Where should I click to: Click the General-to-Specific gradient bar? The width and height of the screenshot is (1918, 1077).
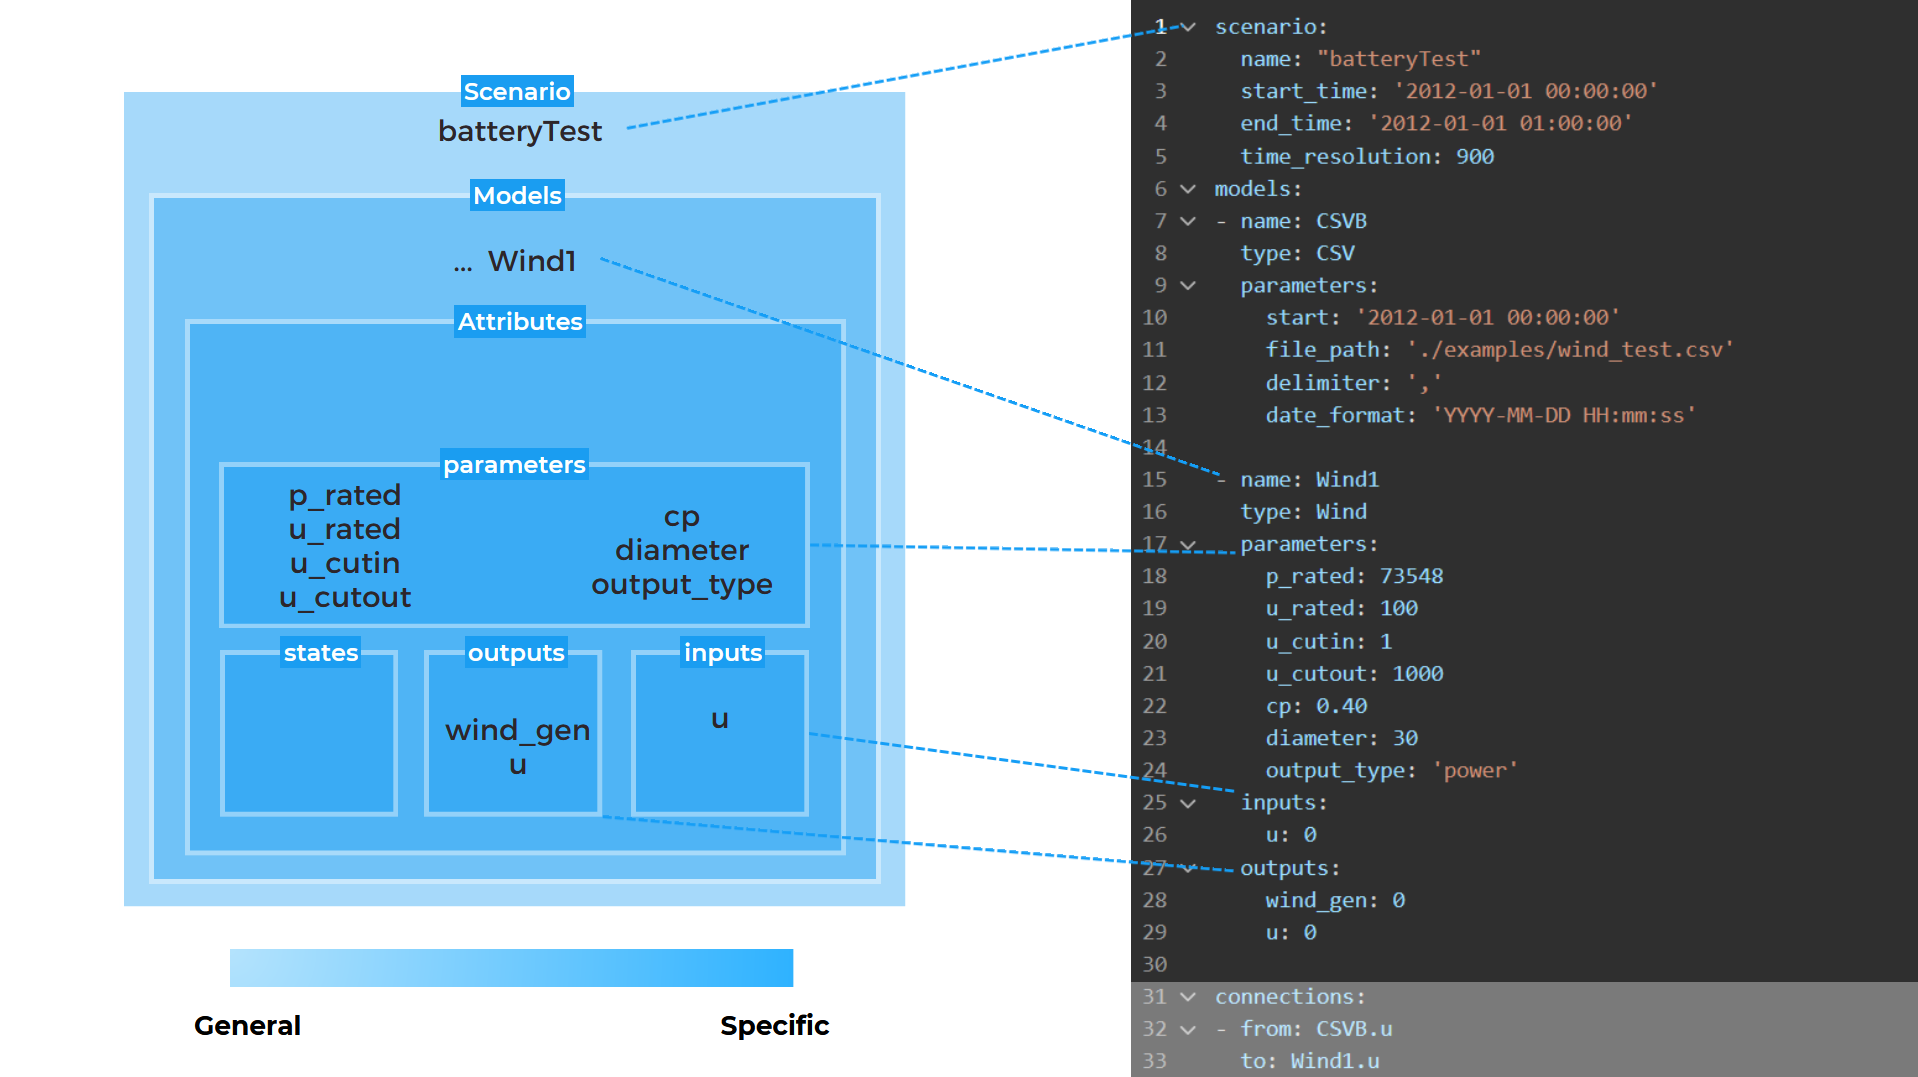tap(511, 968)
